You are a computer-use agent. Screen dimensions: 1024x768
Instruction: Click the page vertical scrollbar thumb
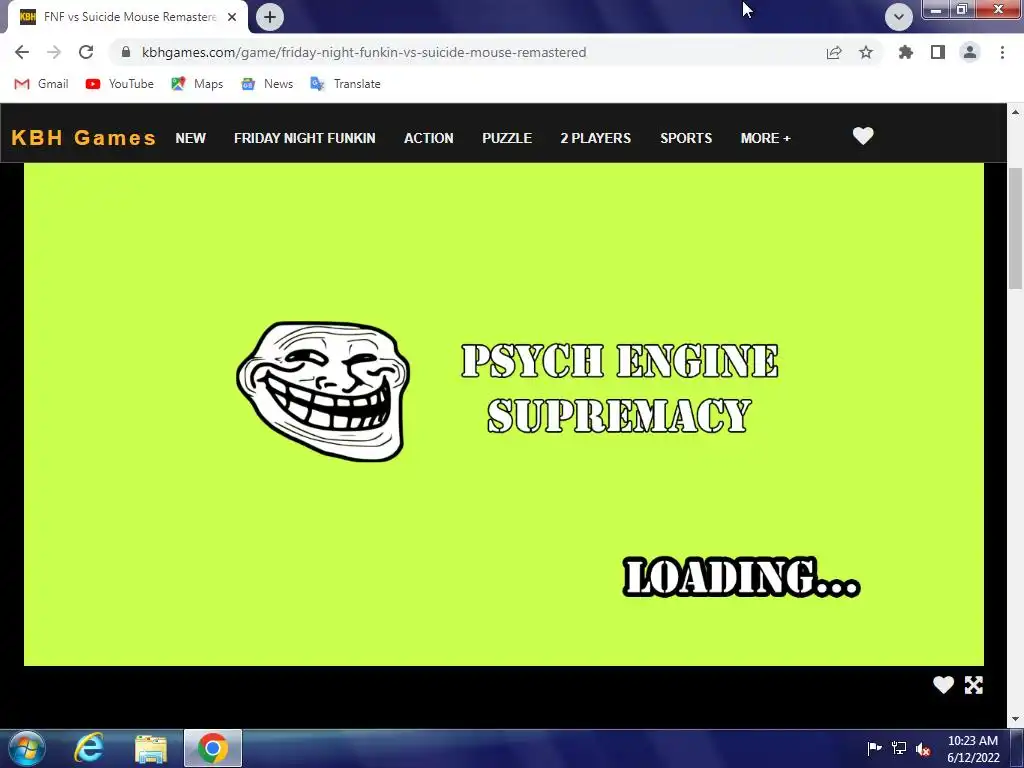point(1015,227)
